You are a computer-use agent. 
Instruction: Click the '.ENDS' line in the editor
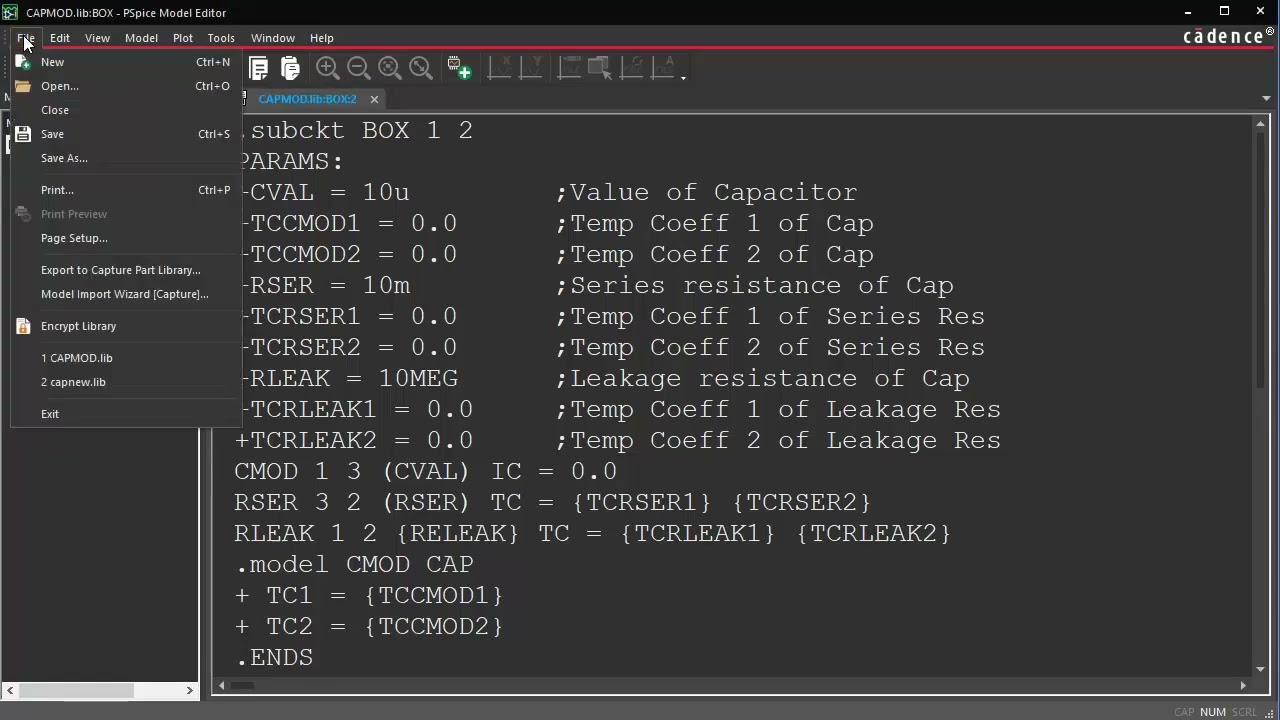tap(274, 657)
